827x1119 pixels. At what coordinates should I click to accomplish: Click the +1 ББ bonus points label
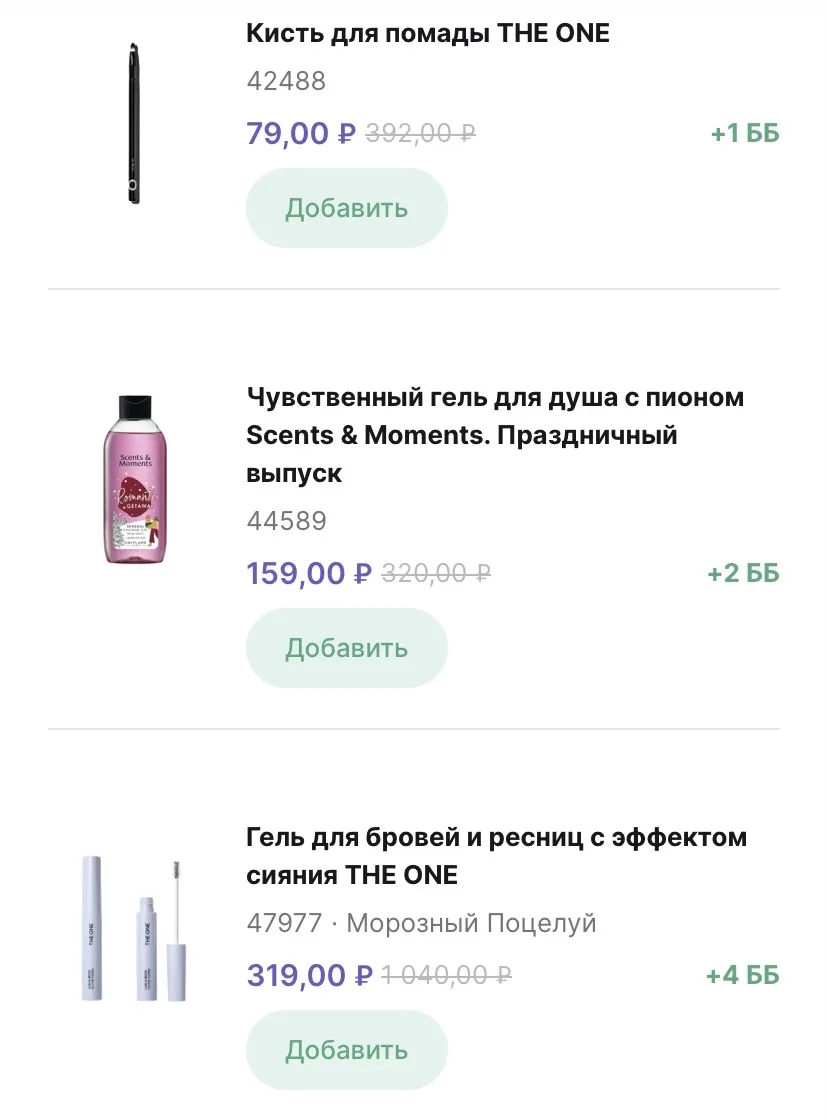tap(744, 133)
